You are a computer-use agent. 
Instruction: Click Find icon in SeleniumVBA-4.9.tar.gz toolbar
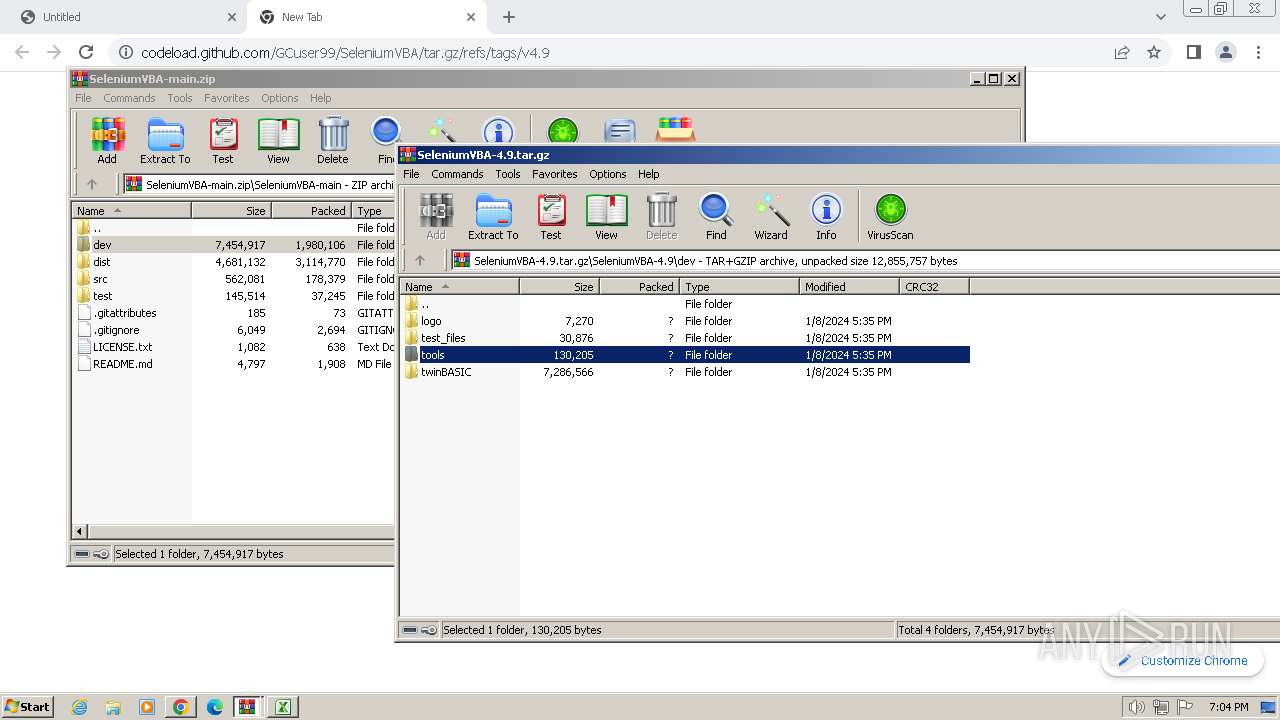(716, 217)
